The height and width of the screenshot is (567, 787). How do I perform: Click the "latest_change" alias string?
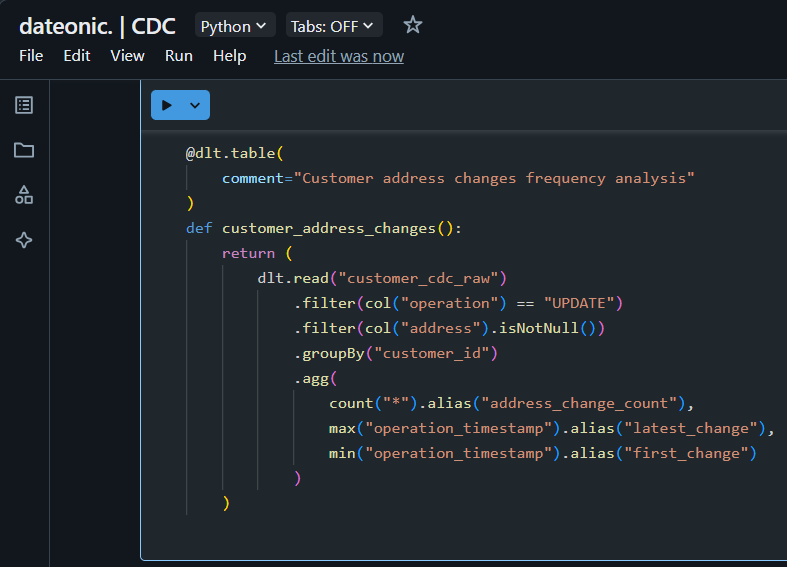[x=695, y=429]
